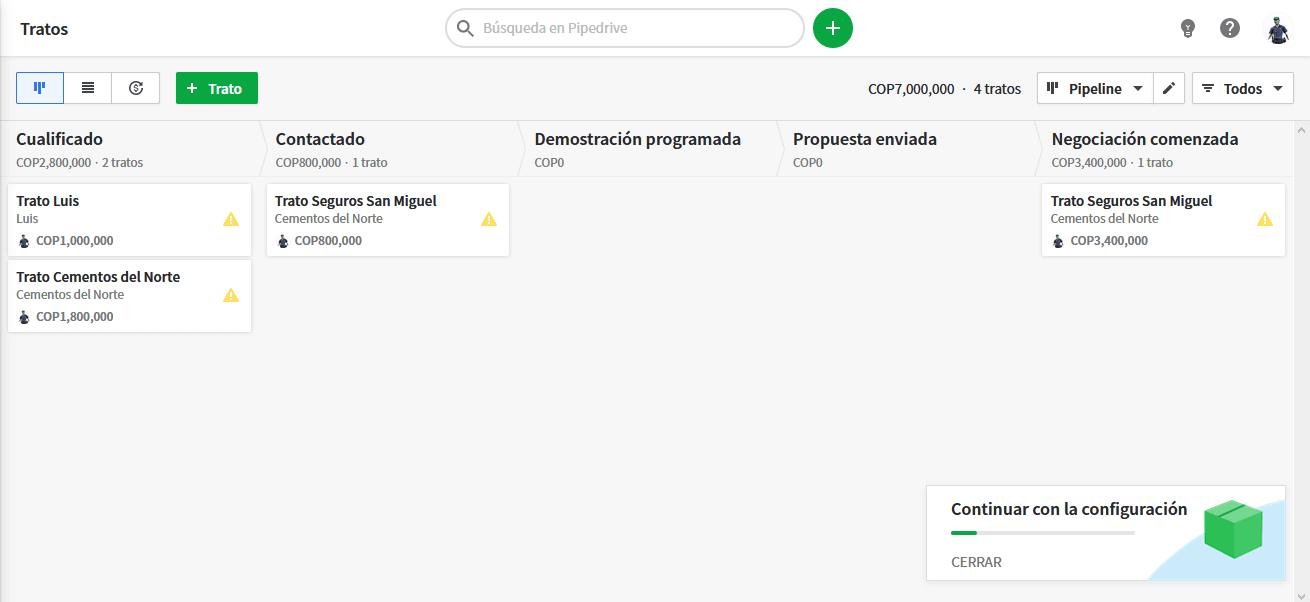
Task: Click the configuration progress bar
Action: (1043, 533)
